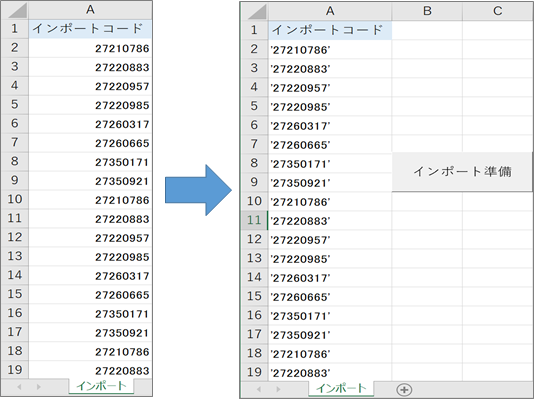This screenshot has width=534, height=399.
Task: Click cell A12 '27220957' in right sheet
Action: pos(330,240)
